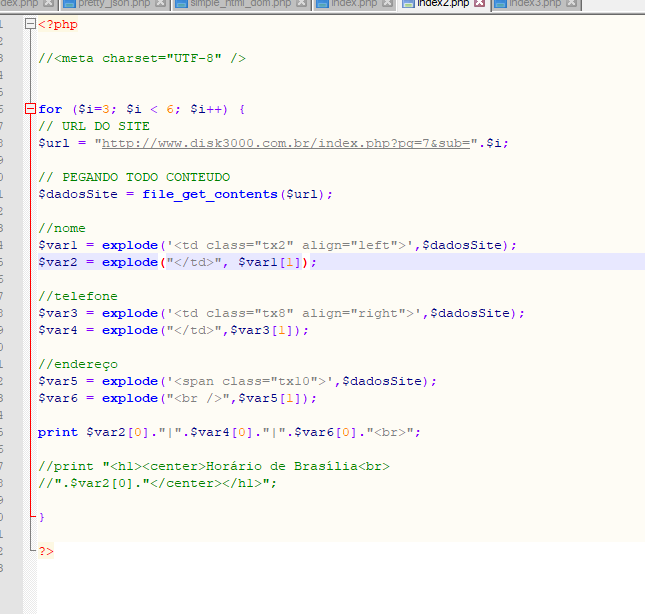This screenshot has height=614, width=645.
Task: Click the $i++ increment in for loop
Action: pyautogui.click(x=206, y=109)
